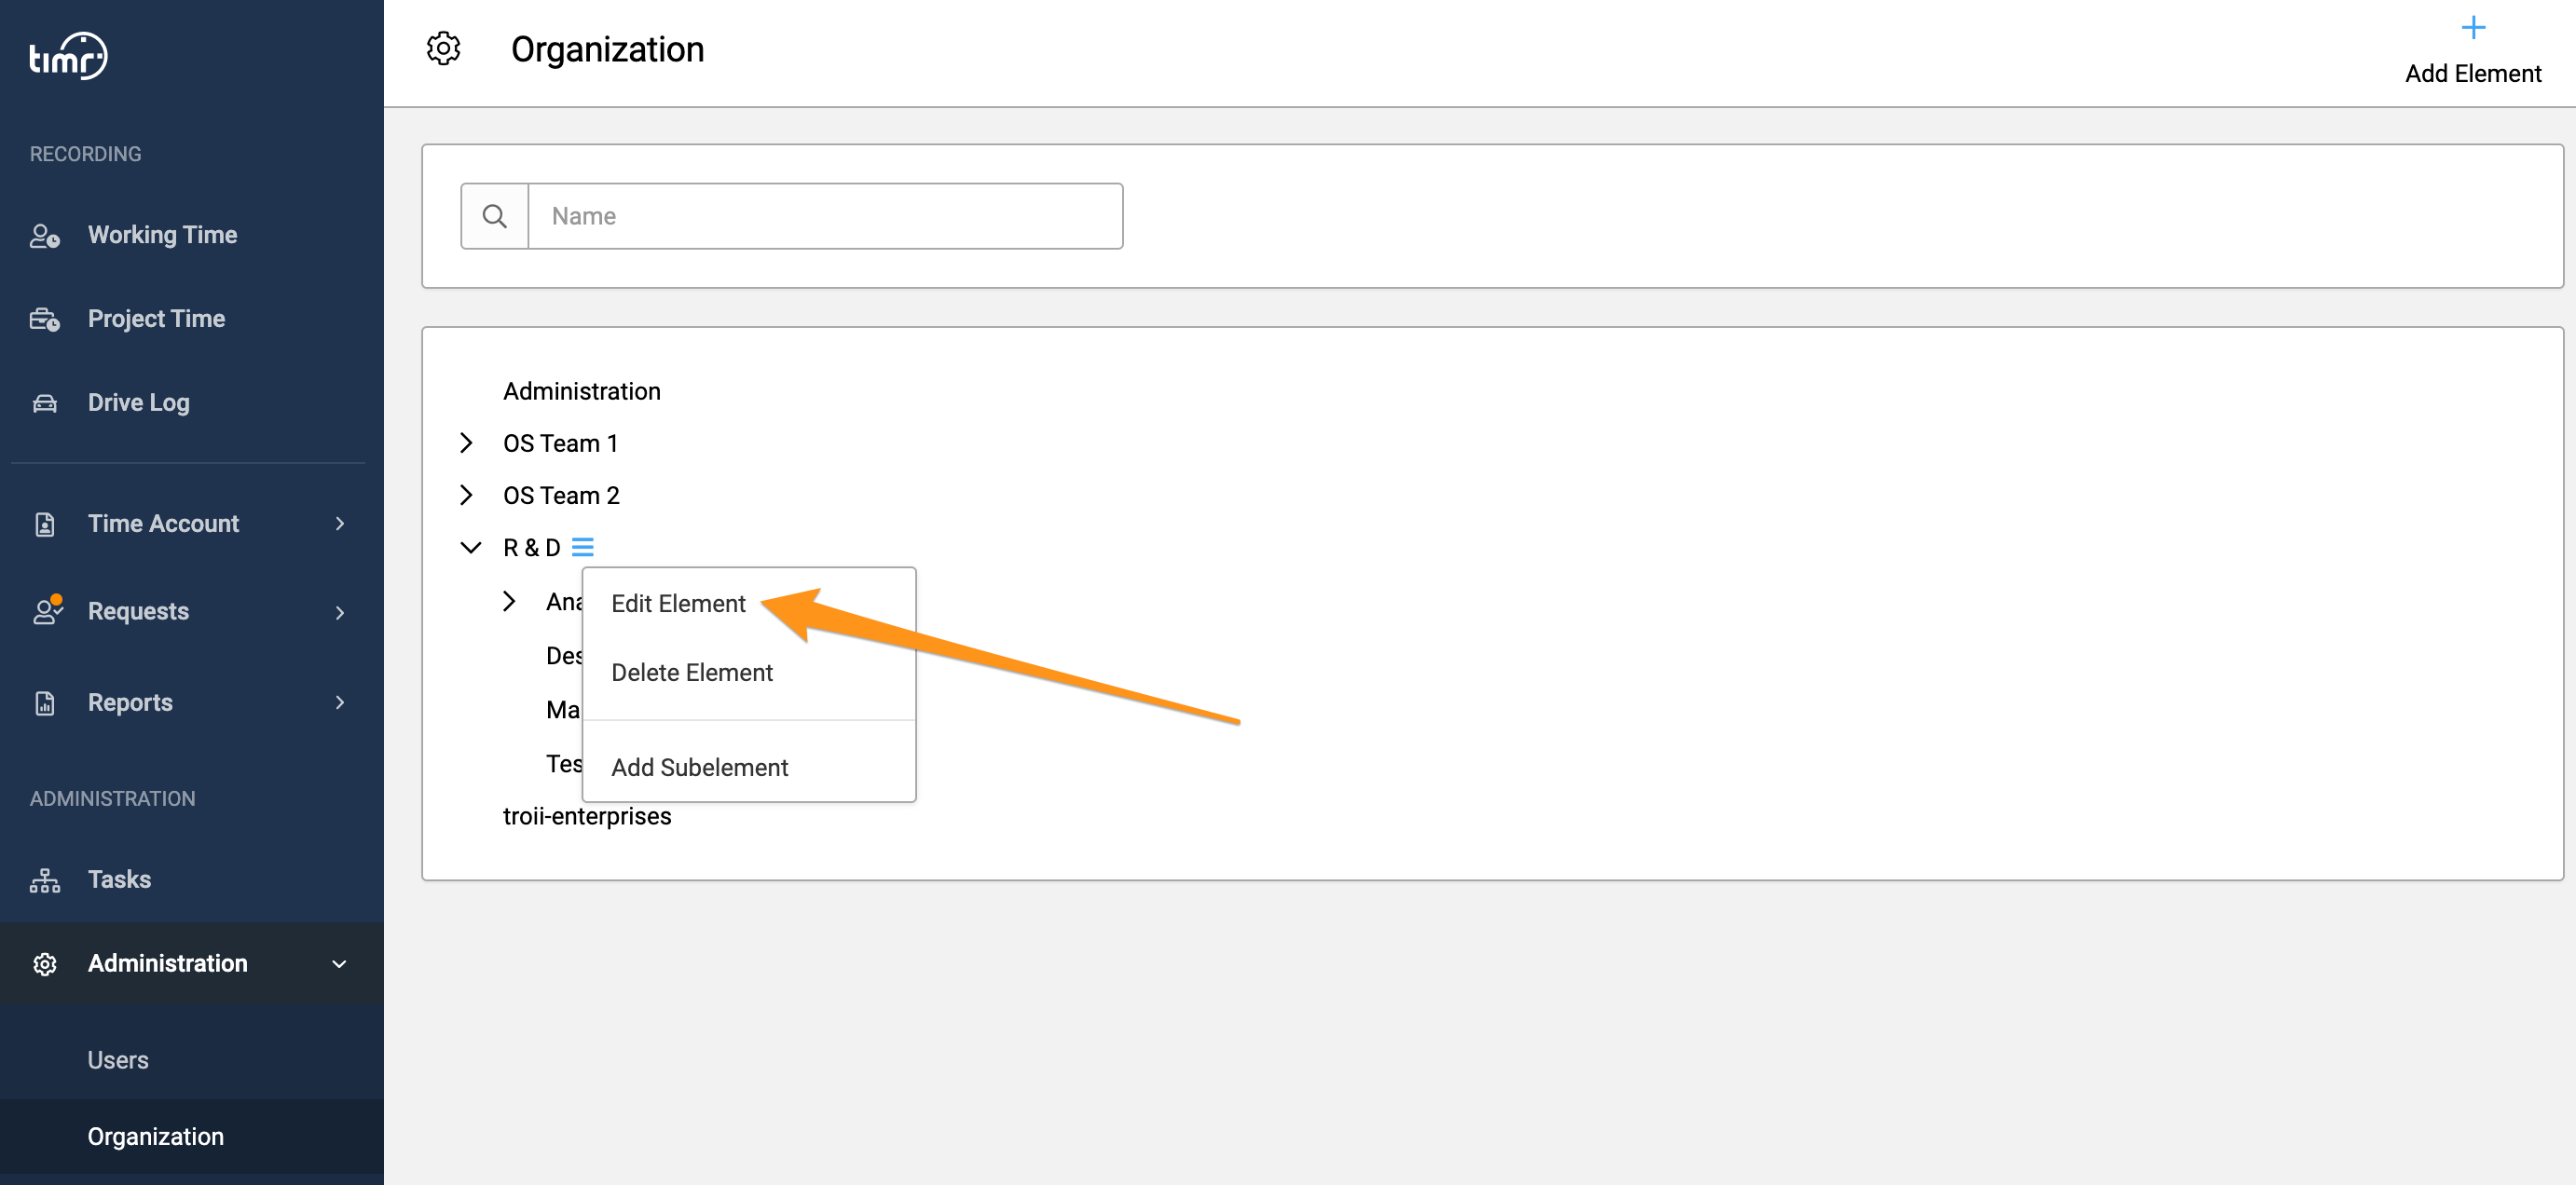Collapse the R & D node

pyautogui.click(x=470, y=548)
